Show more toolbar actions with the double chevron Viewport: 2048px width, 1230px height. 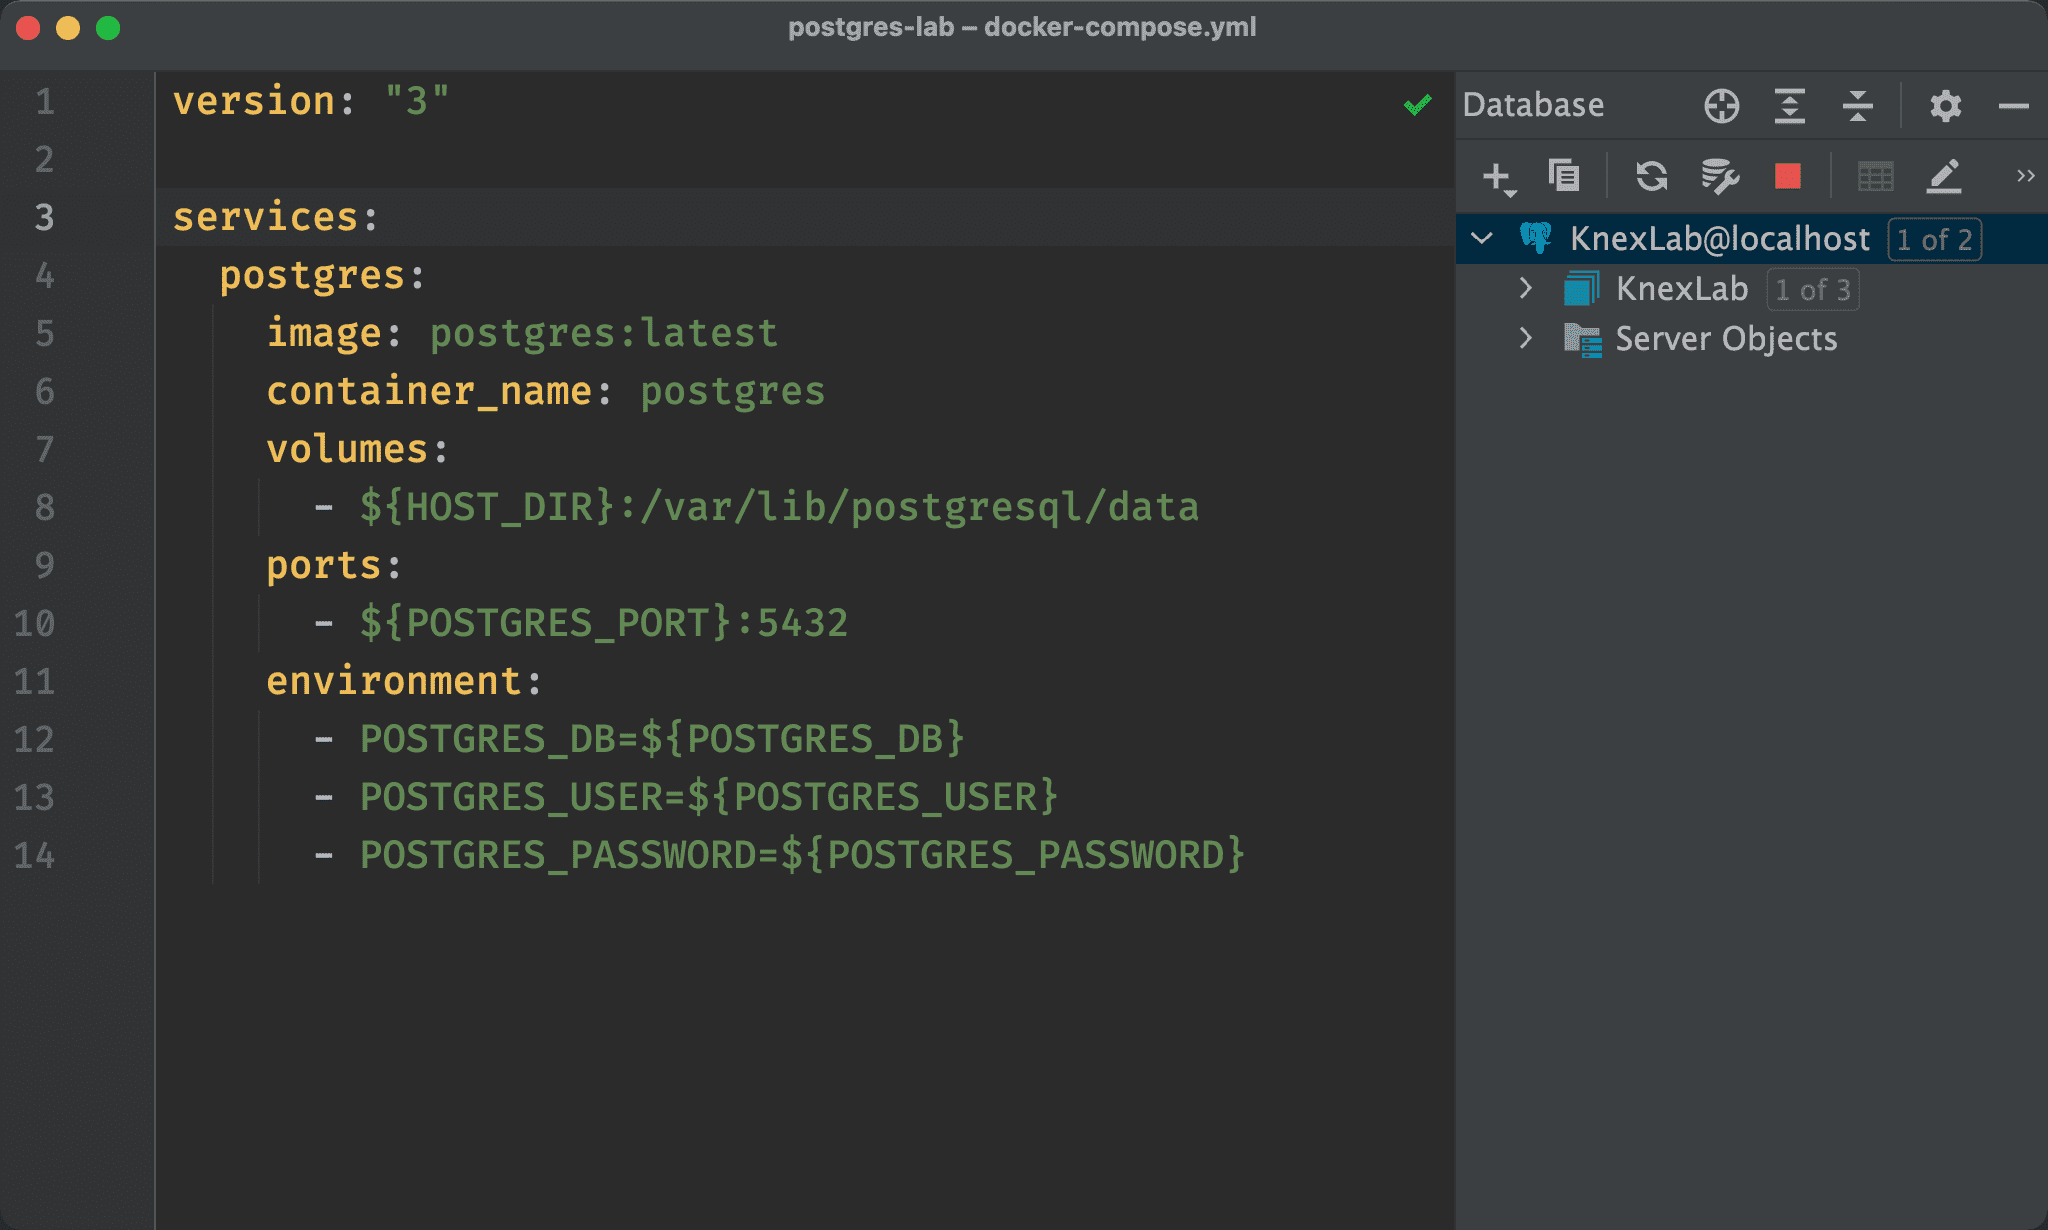click(2025, 176)
